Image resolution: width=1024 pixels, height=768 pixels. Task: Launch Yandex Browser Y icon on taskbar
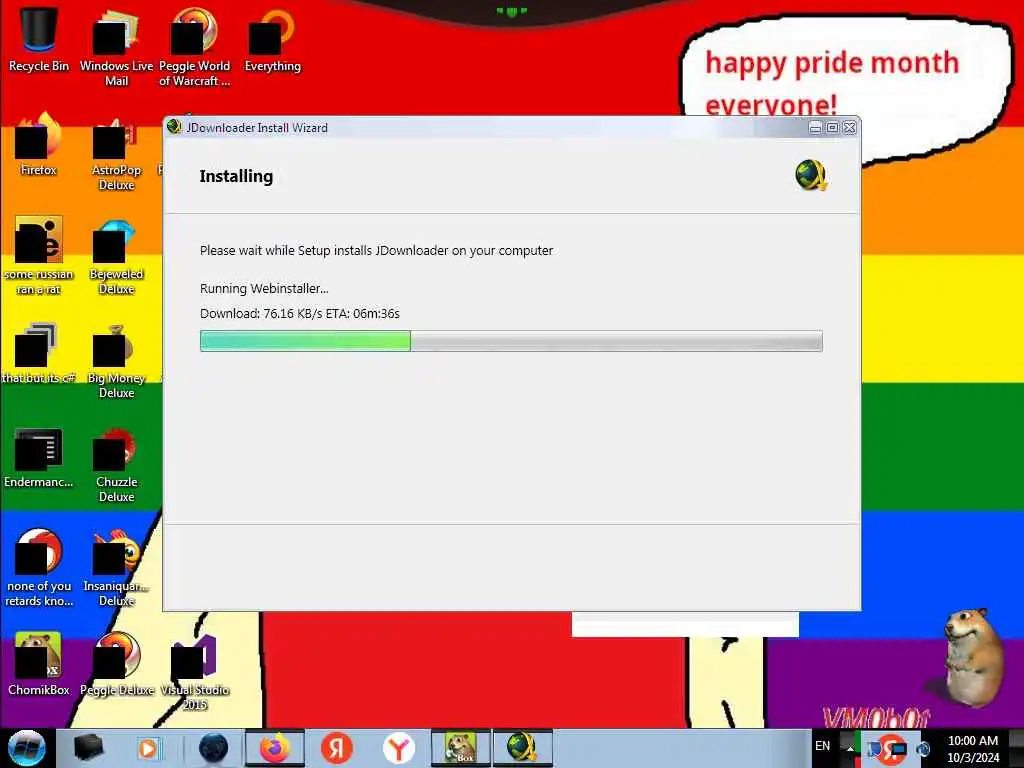(x=398, y=748)
